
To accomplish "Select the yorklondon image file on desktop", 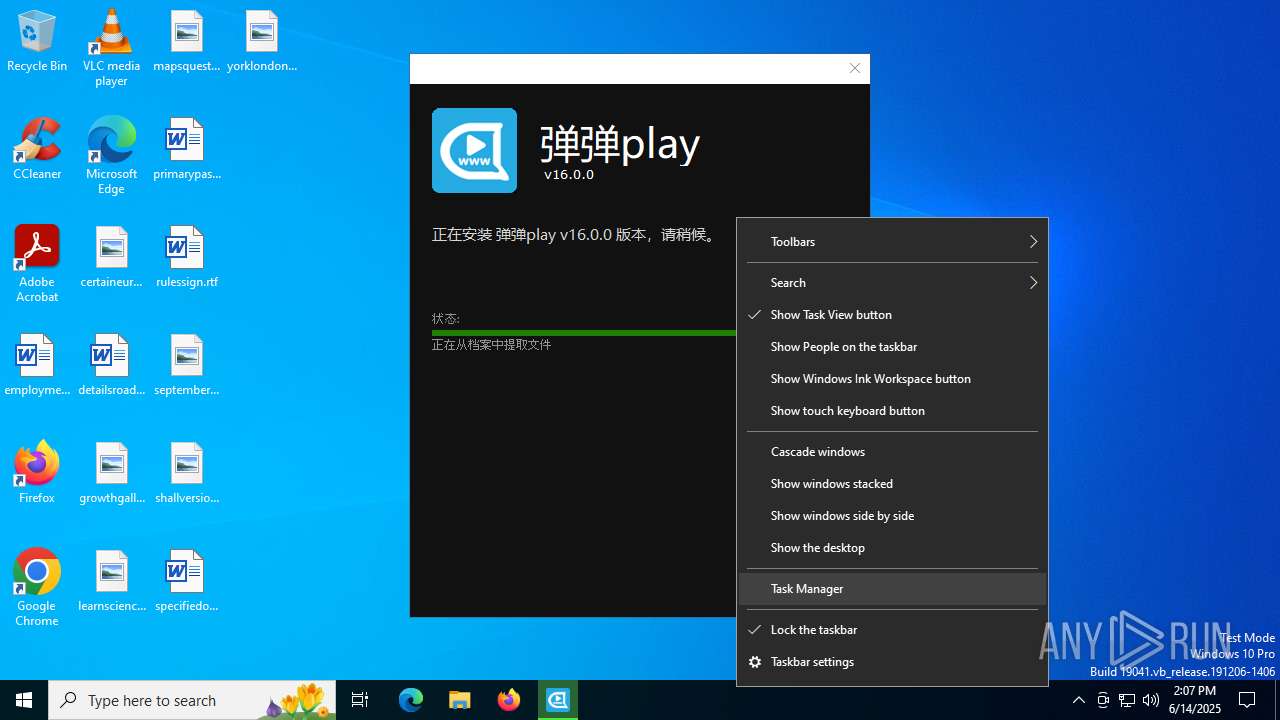I will click(x=262, y=42).
